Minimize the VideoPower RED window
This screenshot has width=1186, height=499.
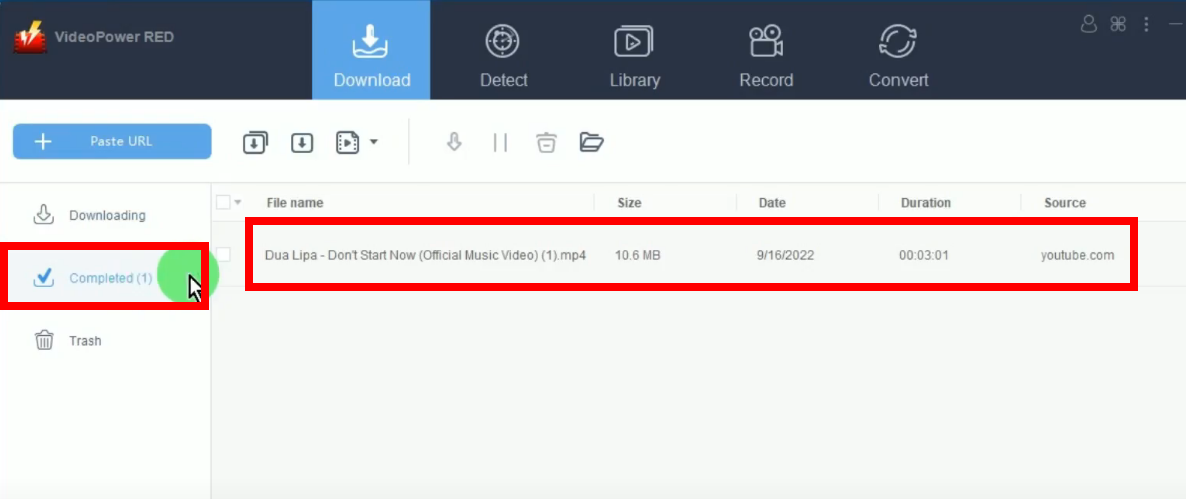pyautogui.click(x=1175, y=24)
